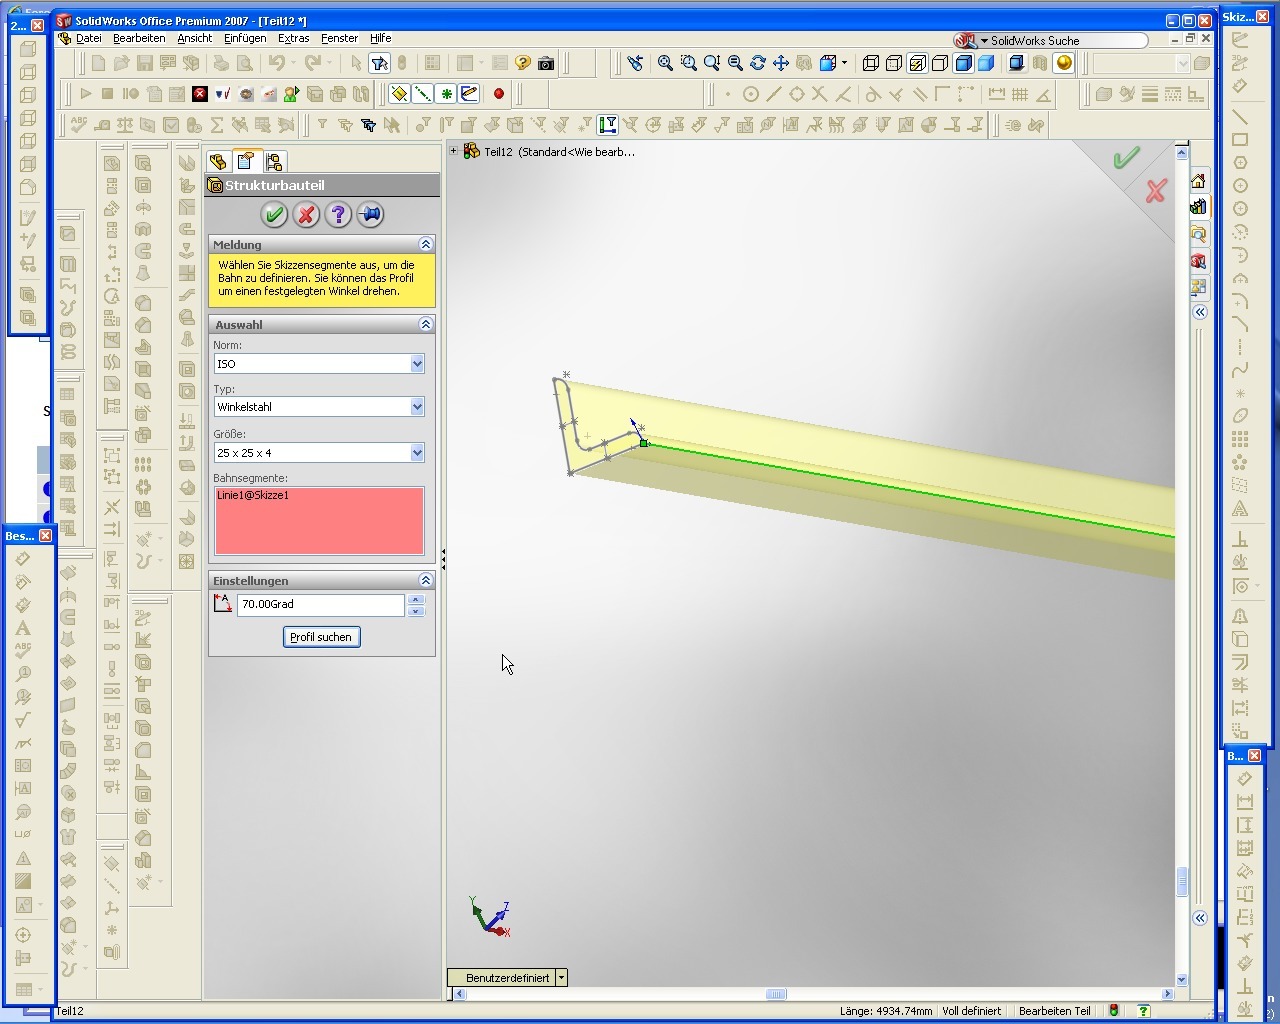The height and width of the screenshot is (1024, 1280).
Task: Select the Pan view arrows tool
Action: (x=781, y=63)
